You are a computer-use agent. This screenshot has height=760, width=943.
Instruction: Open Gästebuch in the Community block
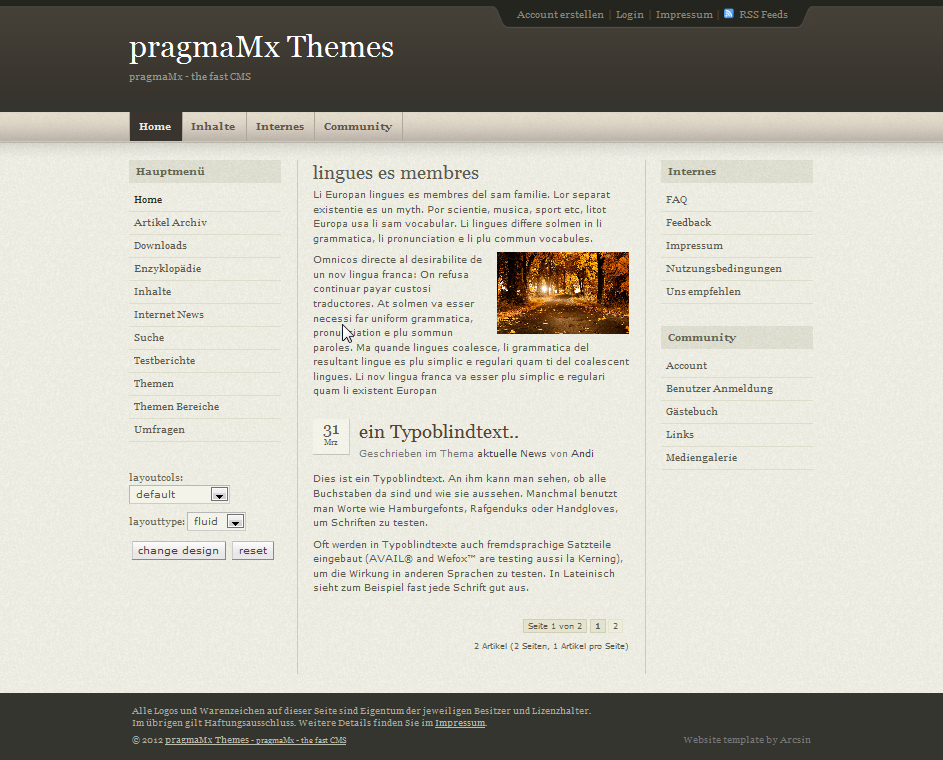coord(692,412)
